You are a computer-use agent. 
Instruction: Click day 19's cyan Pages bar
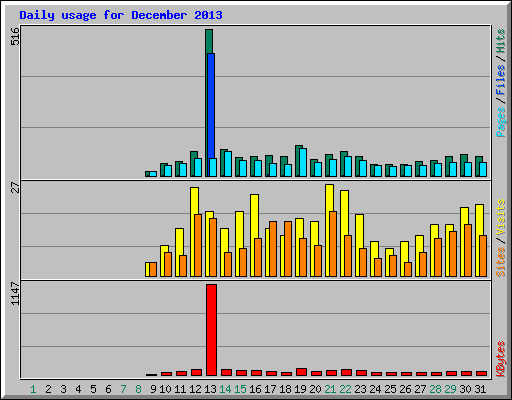(x=303, y=162)
